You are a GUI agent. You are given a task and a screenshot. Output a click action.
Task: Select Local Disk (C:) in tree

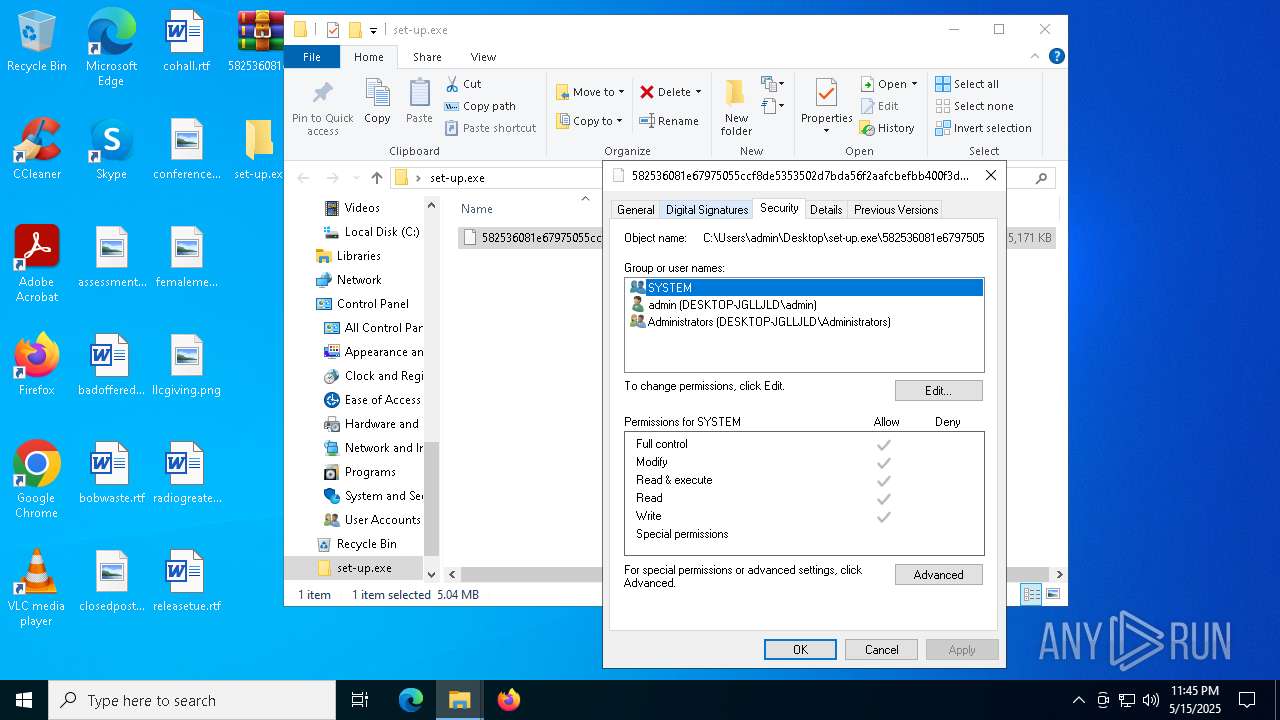371,232
